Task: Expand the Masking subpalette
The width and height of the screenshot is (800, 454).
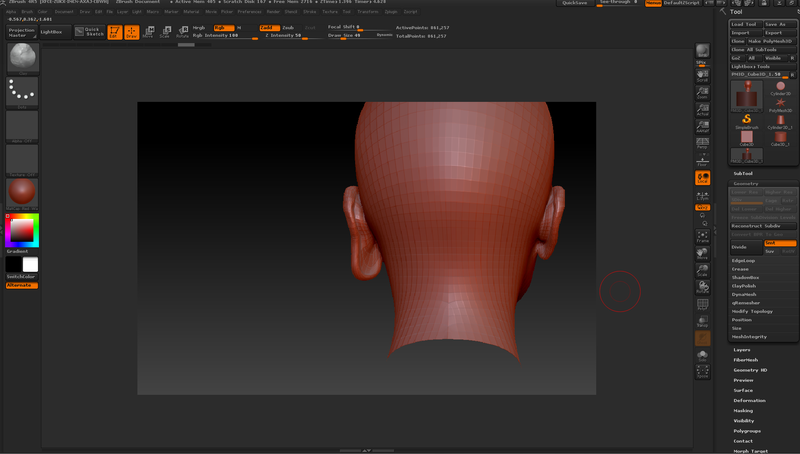Action: pos(743,410)
